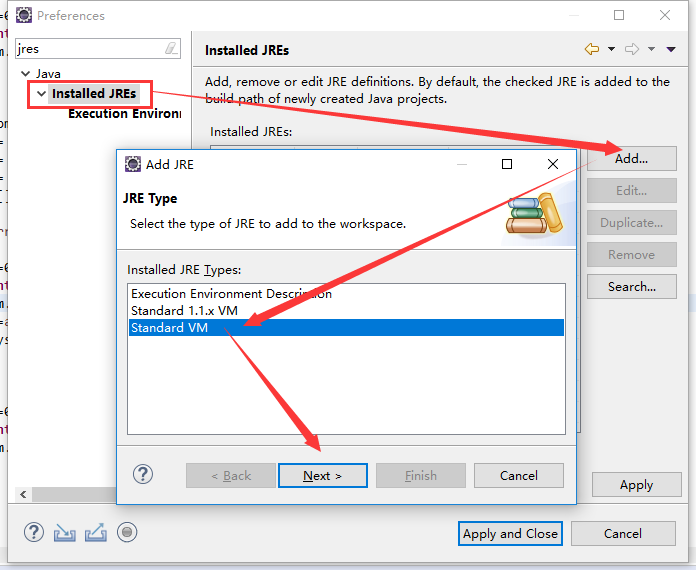Click the Search... button

click(x=632, y=287)
